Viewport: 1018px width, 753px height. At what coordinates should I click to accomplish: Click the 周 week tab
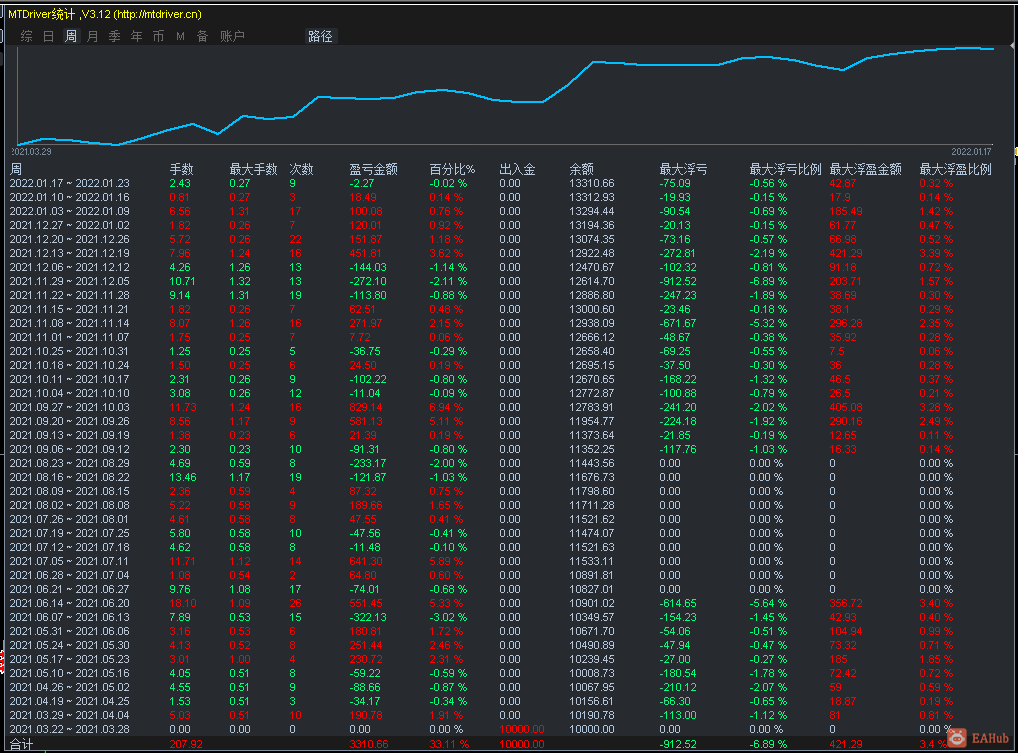point(71,36)
